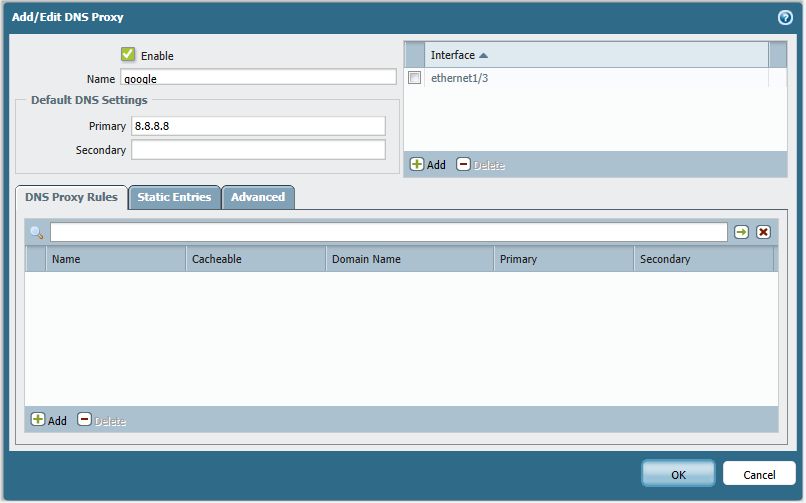
Task: Click the empty Secondary DNS field
Action: [258, 150]
